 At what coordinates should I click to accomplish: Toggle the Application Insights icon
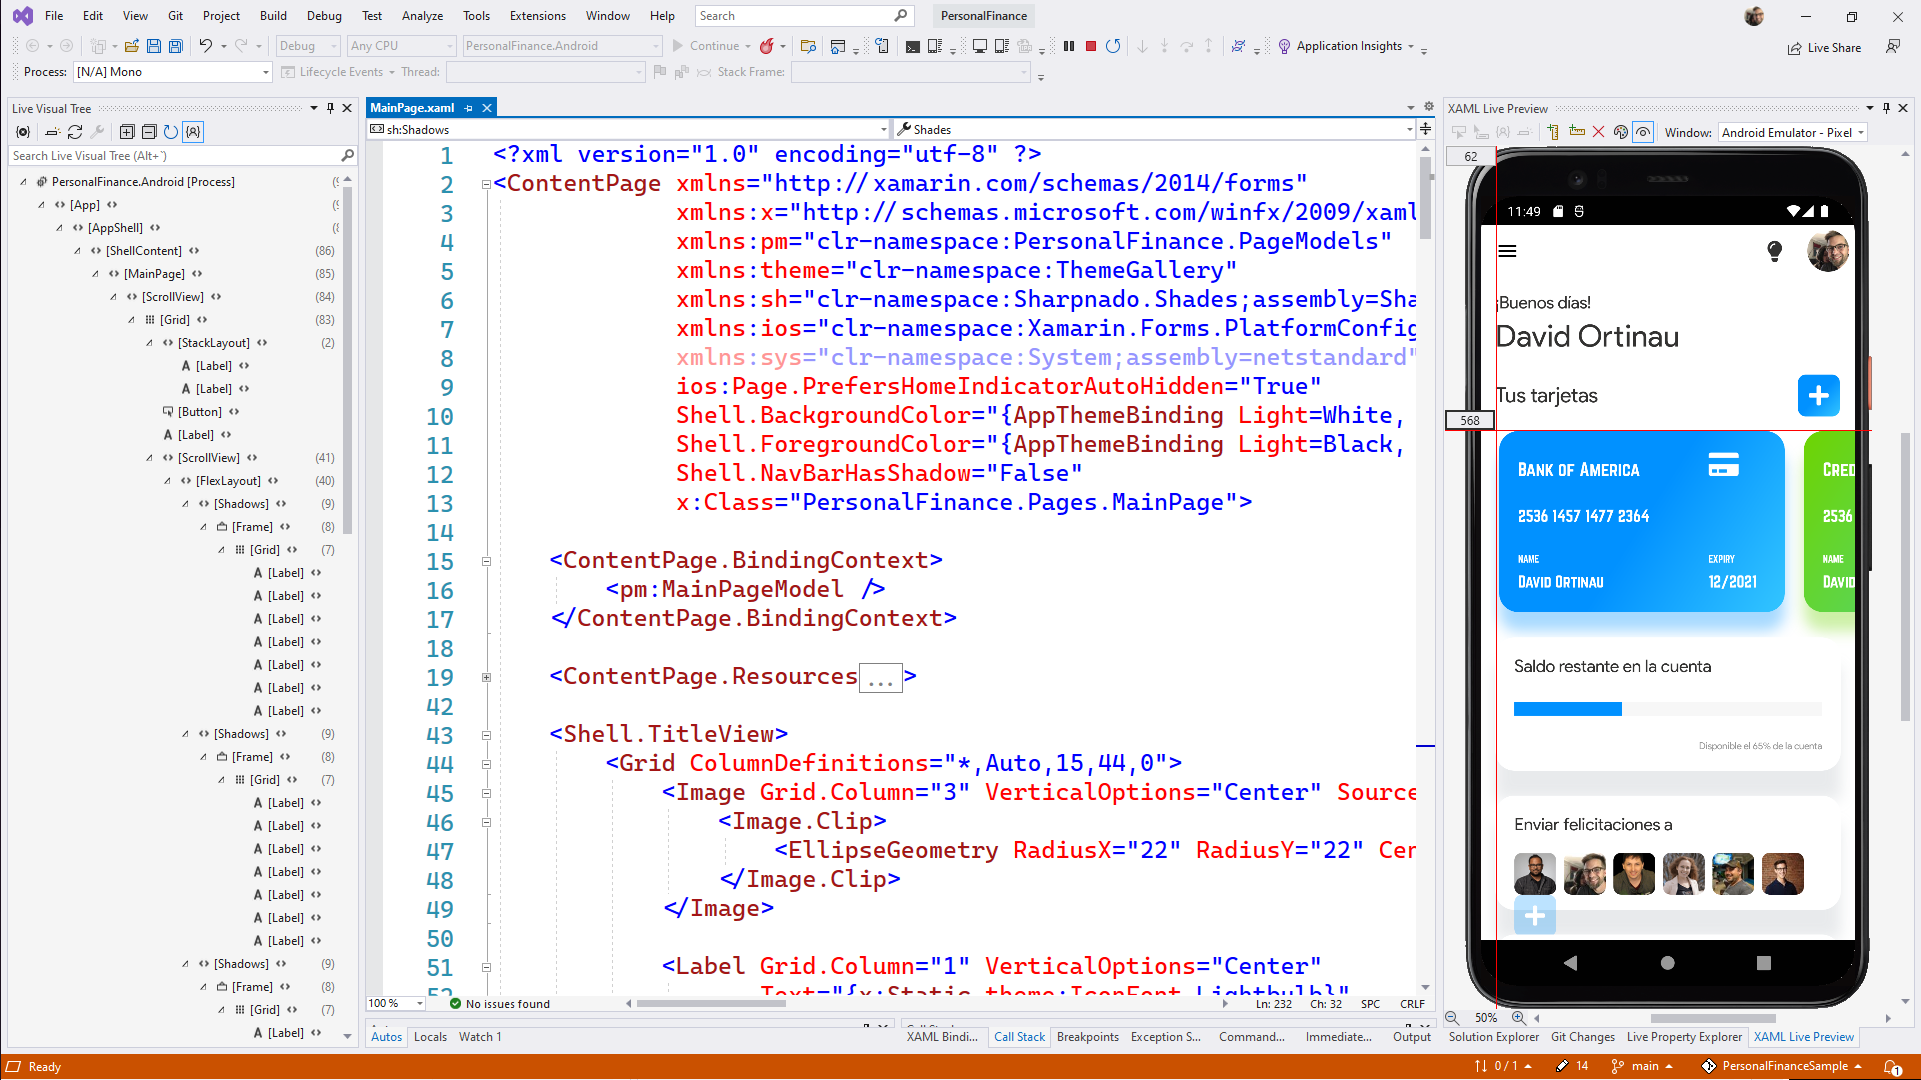1284,45
